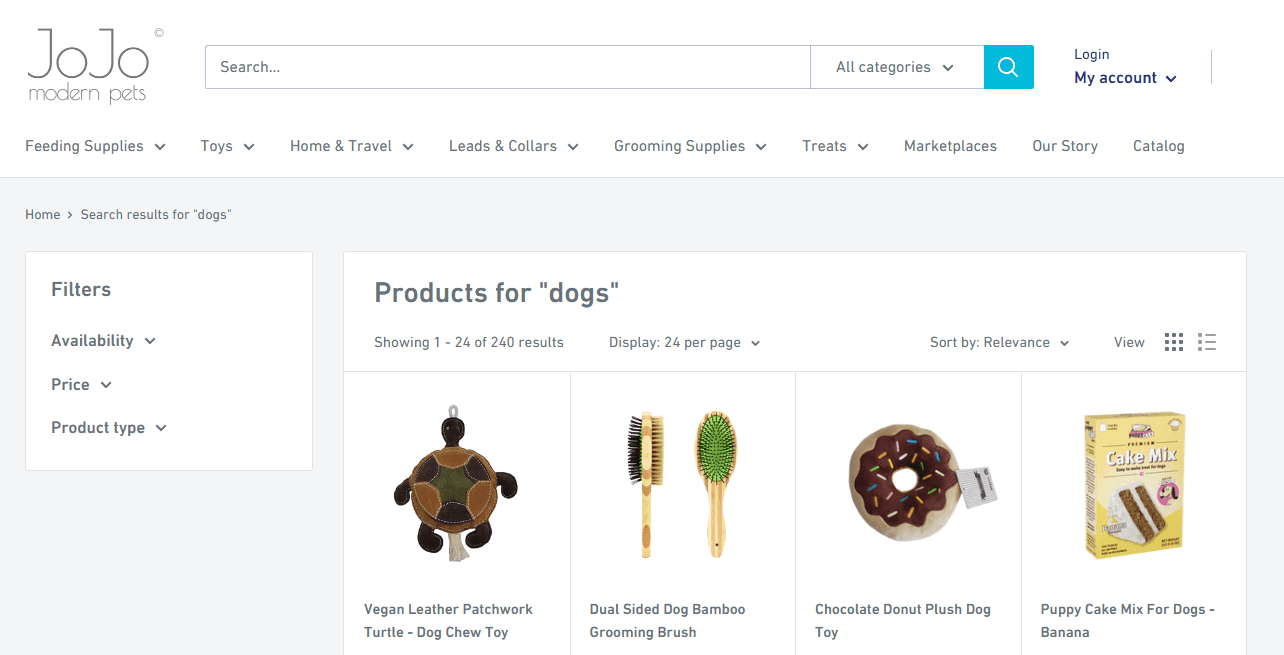The height and width of the screenshot is (655, 1284).
Task: Expand the All categories dropdown
Action: tap(897, 66)
